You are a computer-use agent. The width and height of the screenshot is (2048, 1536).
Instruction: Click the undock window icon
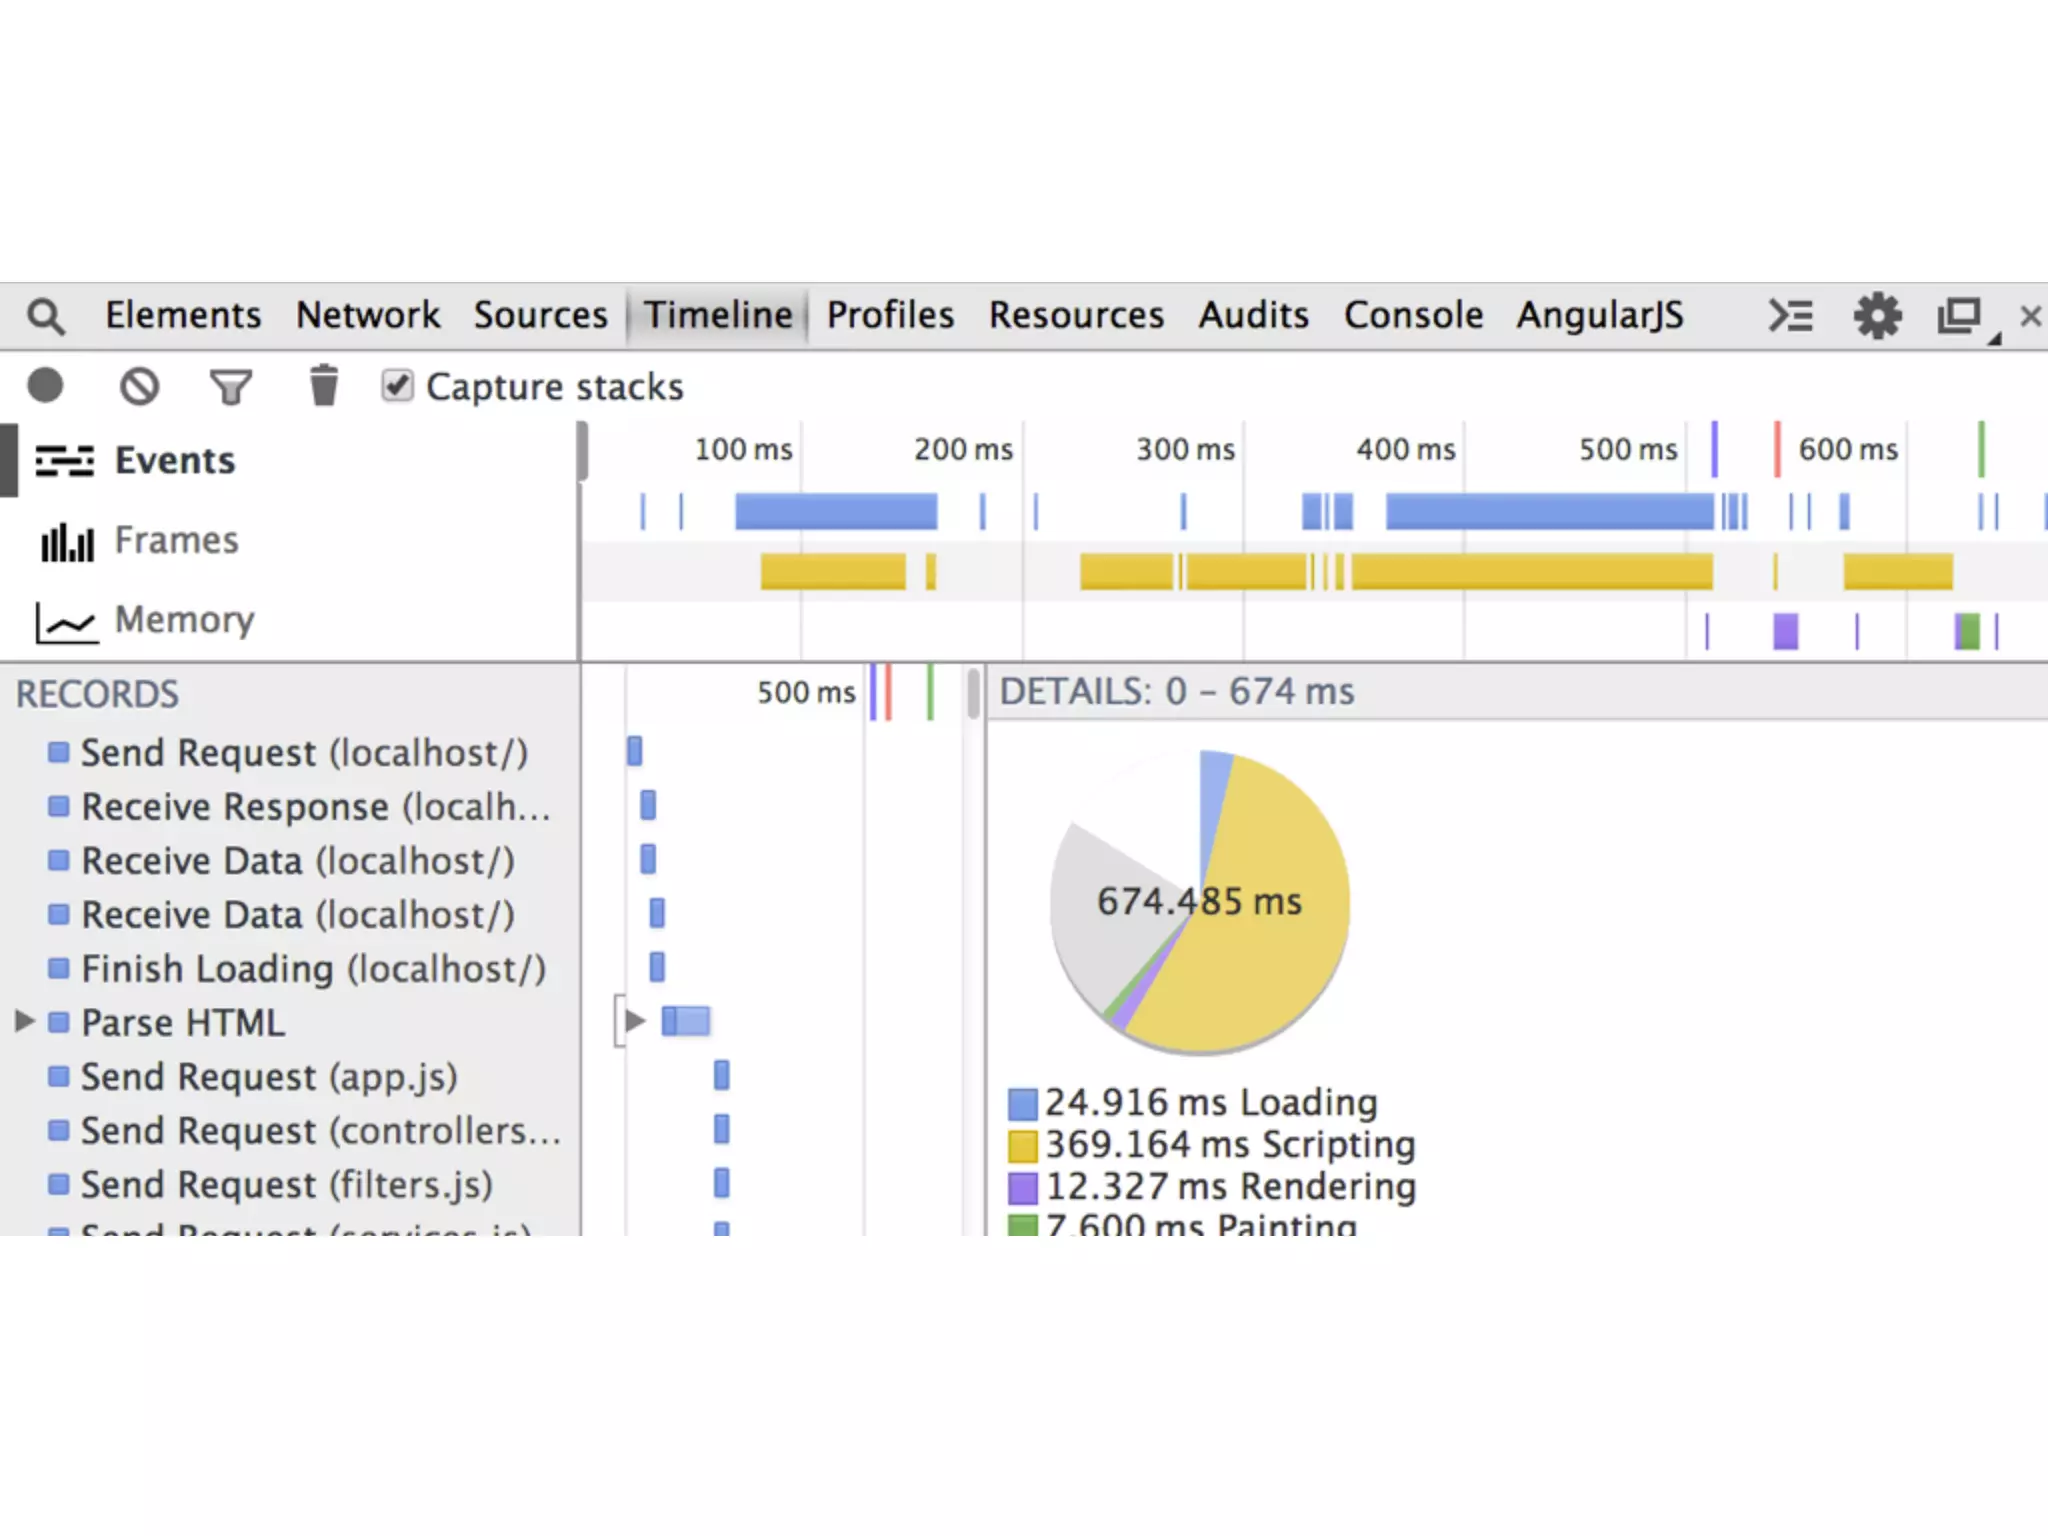pos(1960,316)
